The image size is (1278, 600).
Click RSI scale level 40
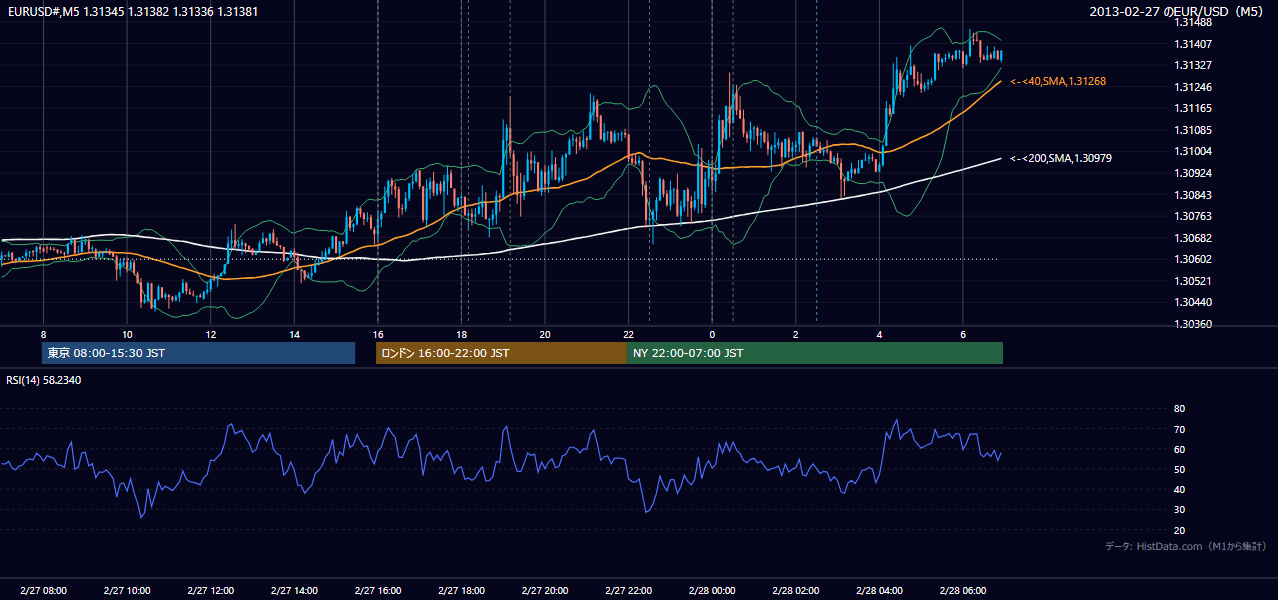tap(1179, 490)
